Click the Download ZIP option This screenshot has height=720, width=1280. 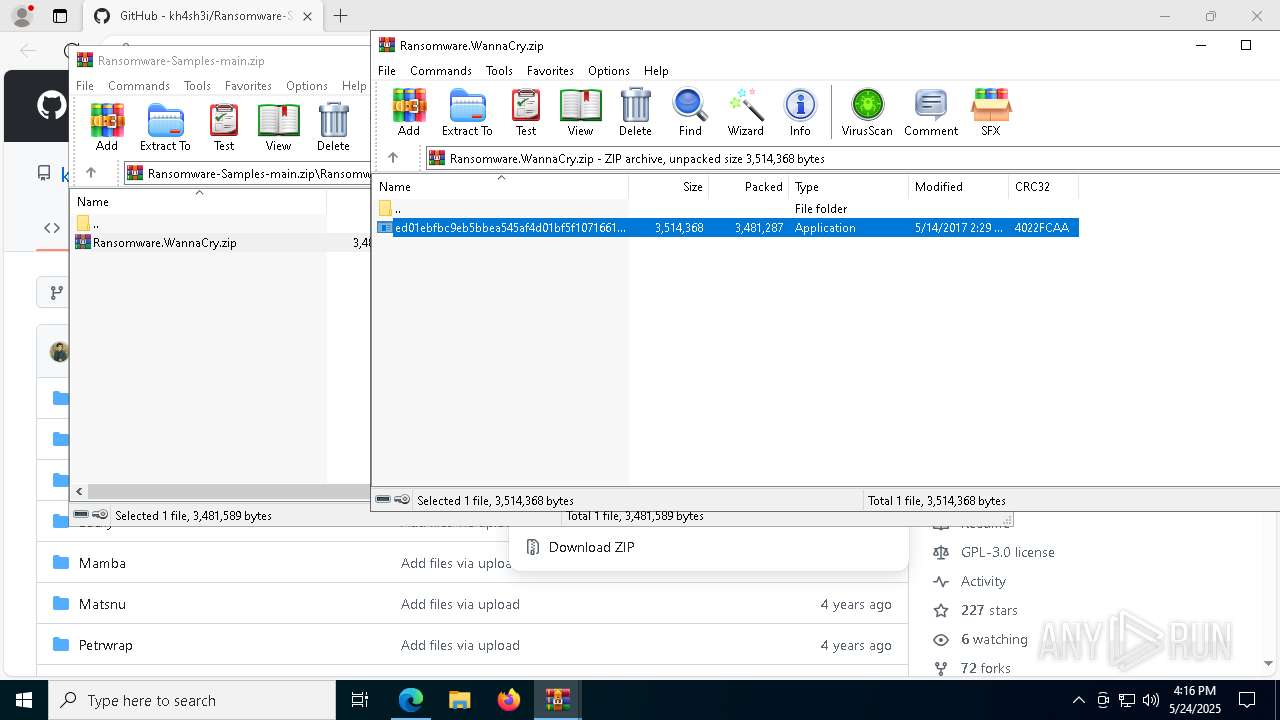(x=591, y=547)
